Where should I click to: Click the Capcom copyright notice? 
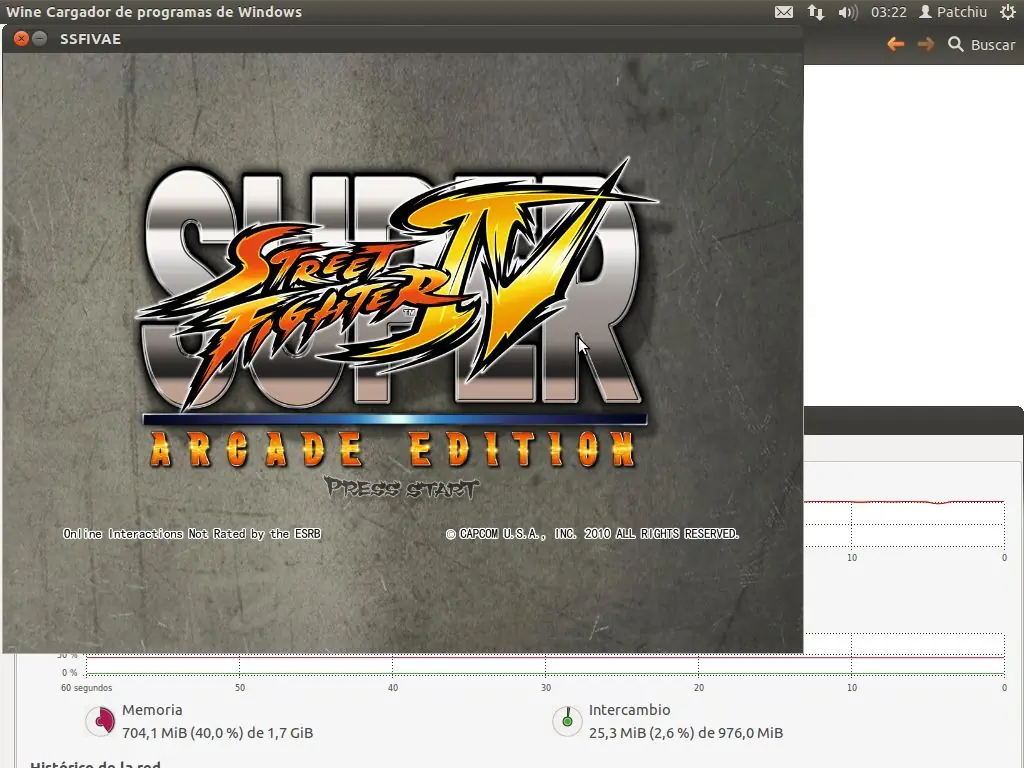592,534
